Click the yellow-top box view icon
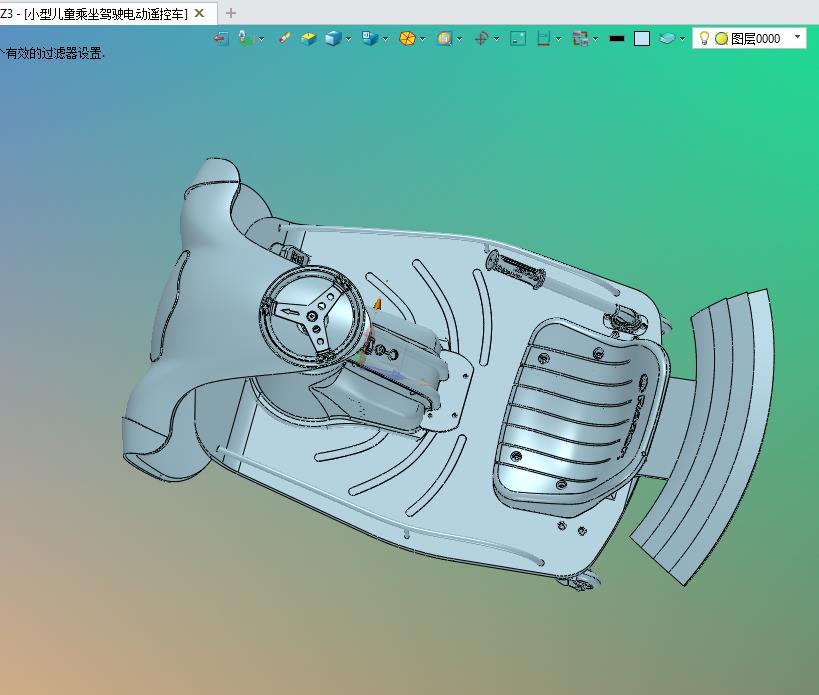 pos(309,39)
